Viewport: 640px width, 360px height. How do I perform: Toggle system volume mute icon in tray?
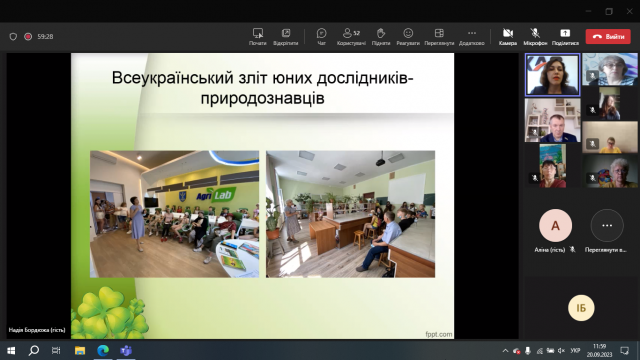coord(561,351)
